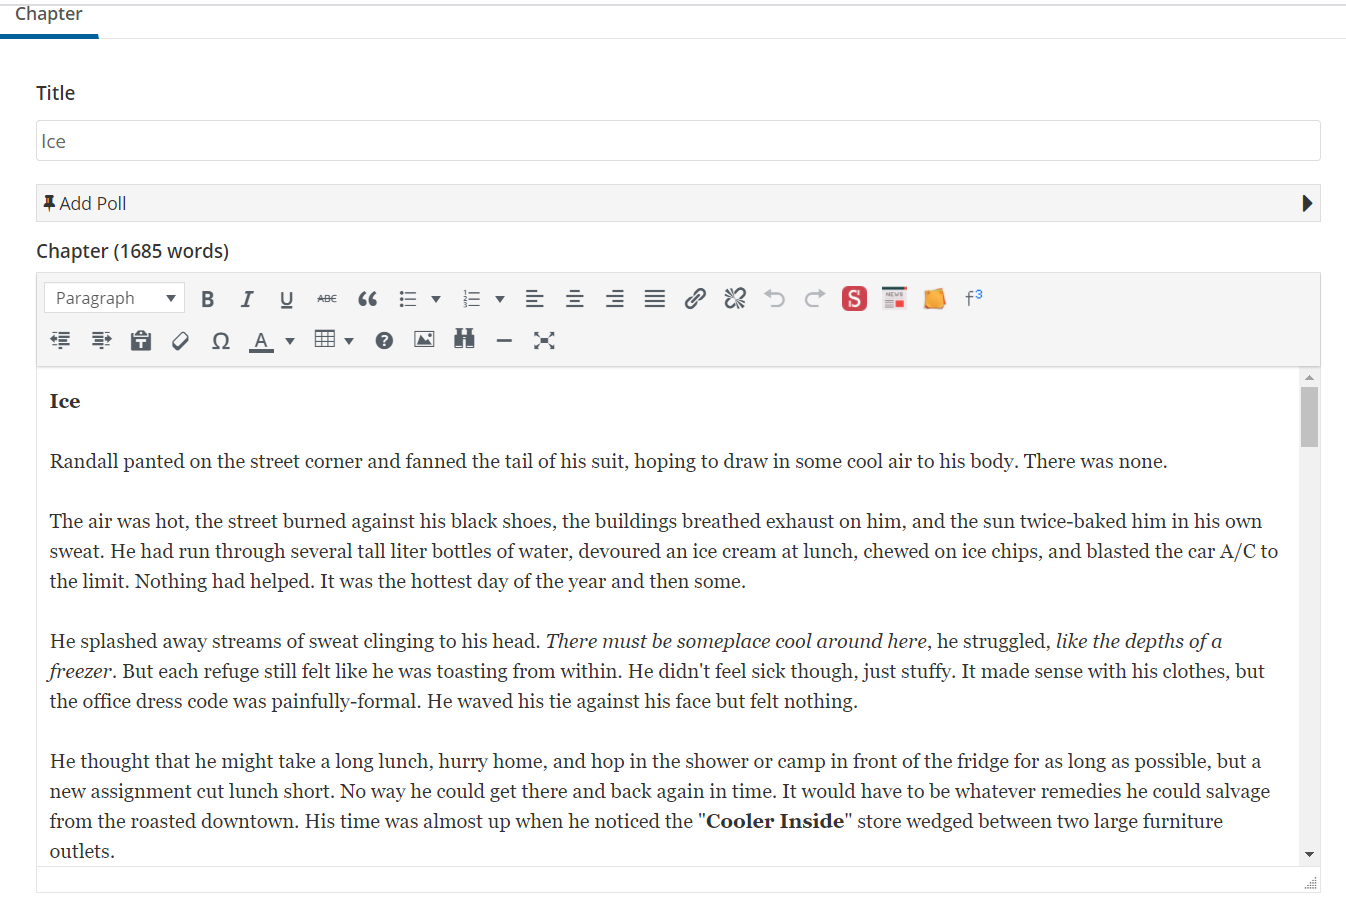Click the text color swatch button
Image resolution: width=1346 pixels, height=905 pixels.
pos(261,341)
